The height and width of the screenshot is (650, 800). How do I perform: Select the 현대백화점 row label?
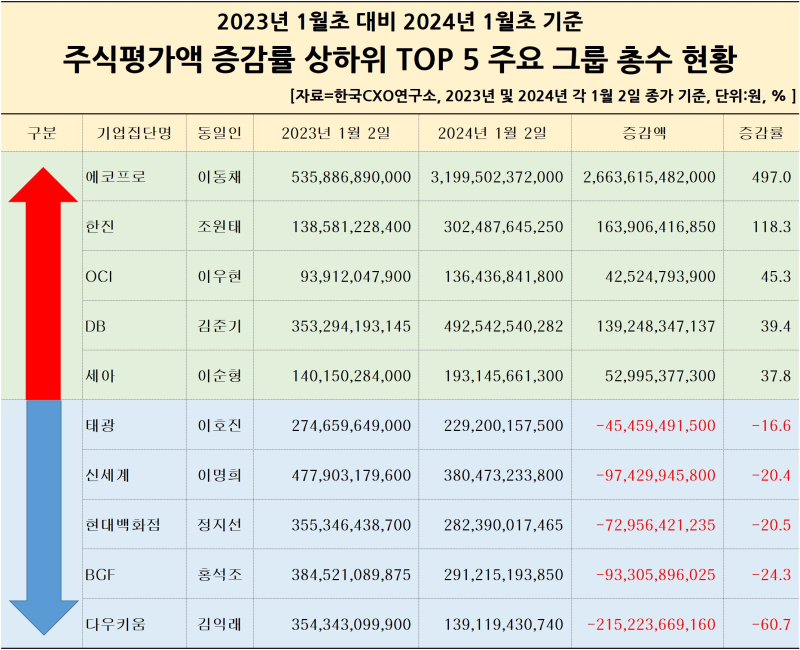134,524
